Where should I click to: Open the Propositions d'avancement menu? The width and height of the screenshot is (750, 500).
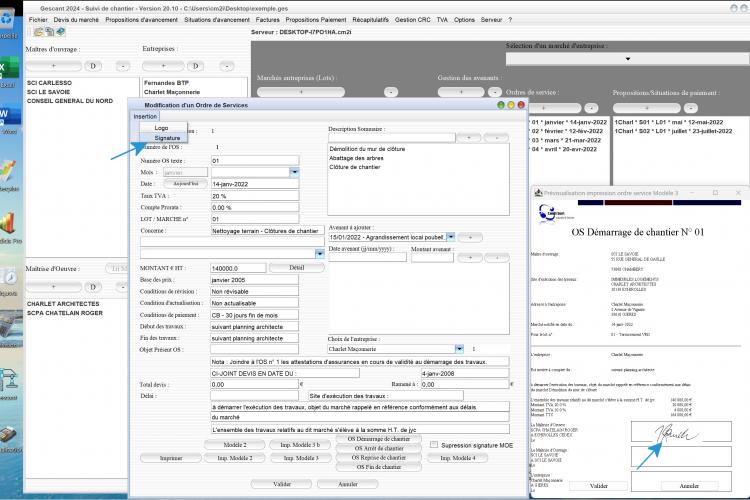pos(141,20)
